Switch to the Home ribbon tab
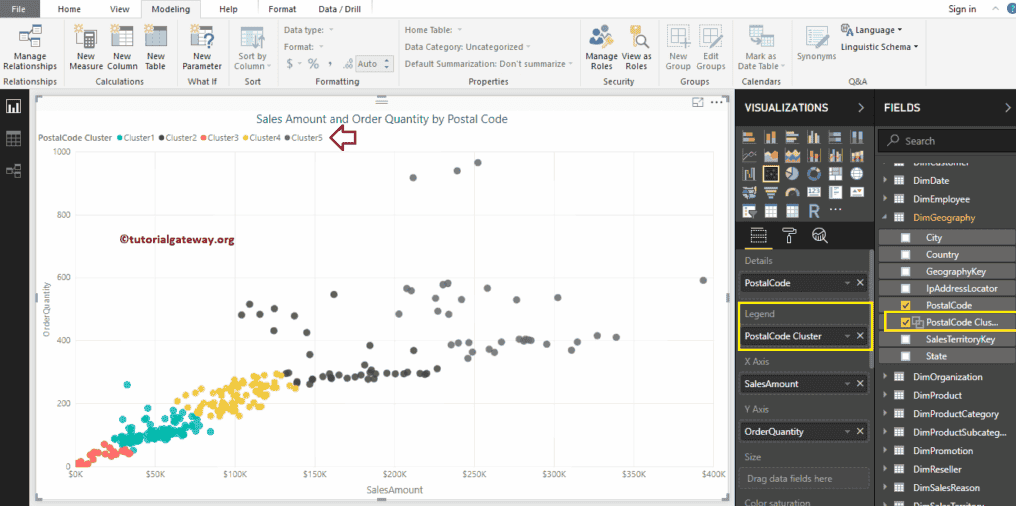The width and height of the screenshot is (1016, 506). [69, 9]
